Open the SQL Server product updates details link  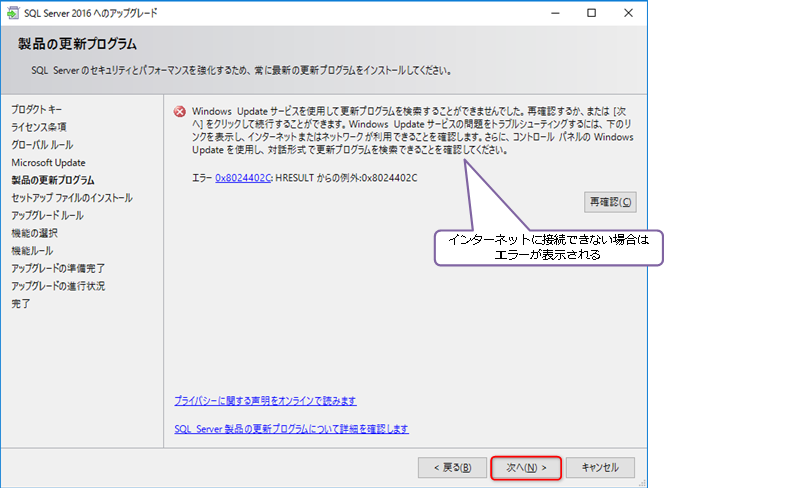pos(291,429)
